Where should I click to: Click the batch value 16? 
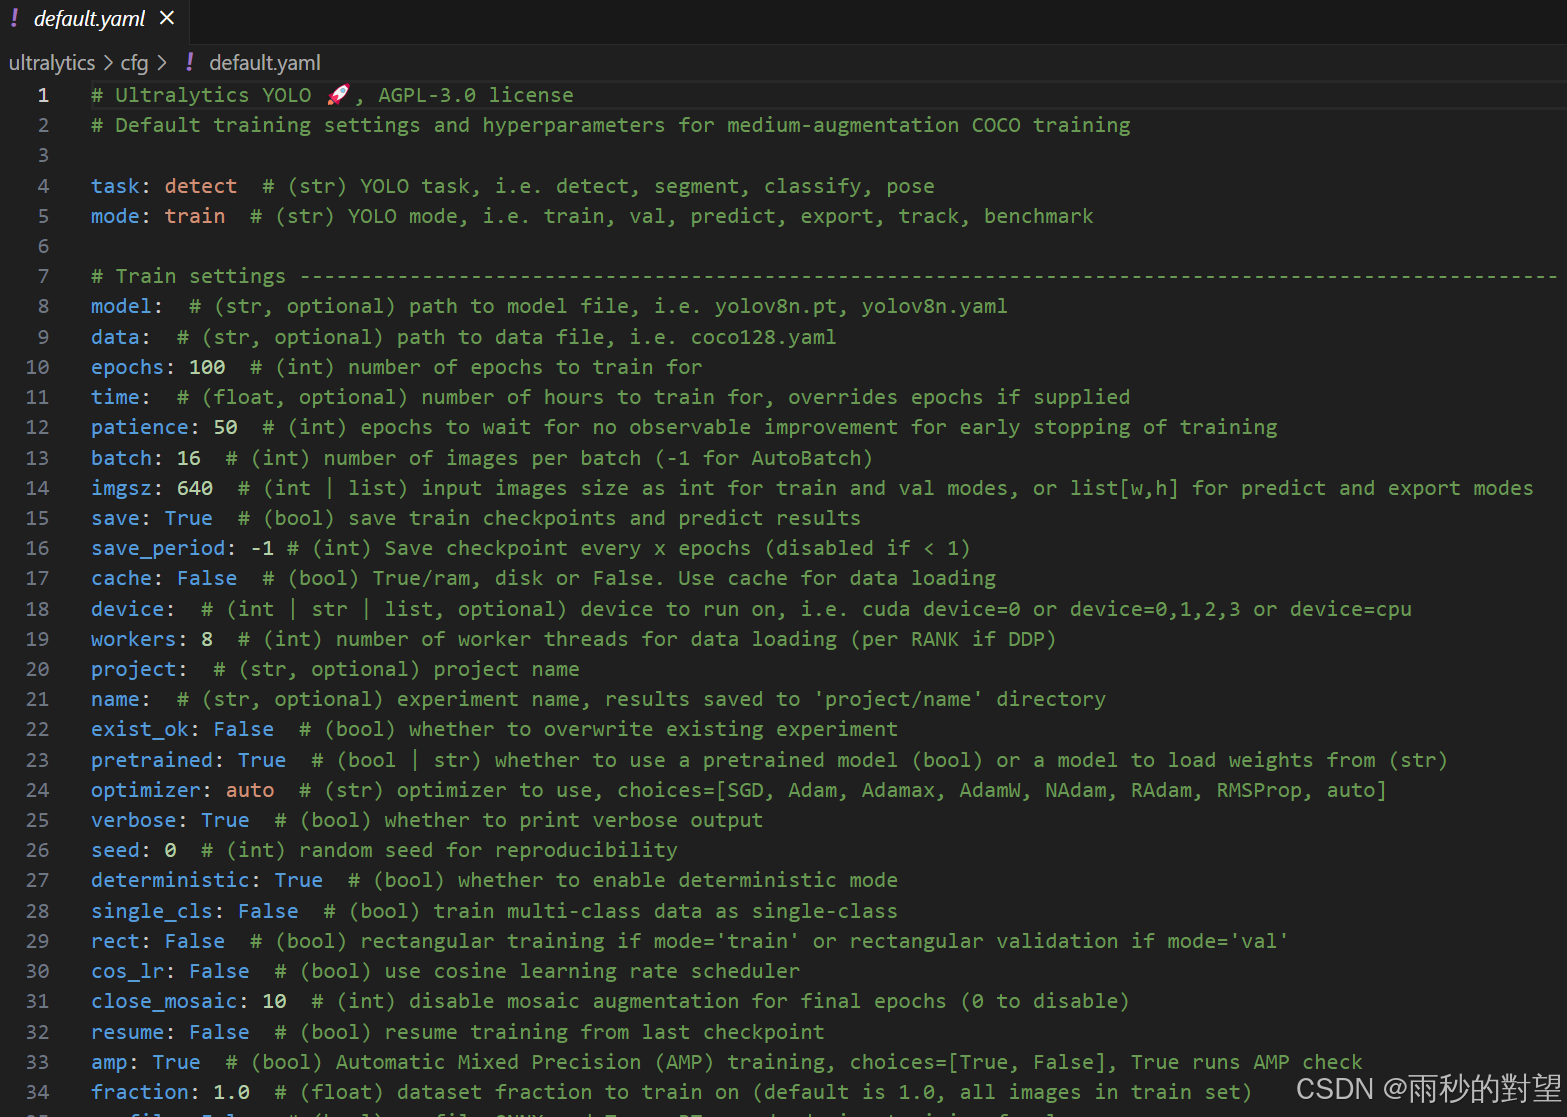189,458
